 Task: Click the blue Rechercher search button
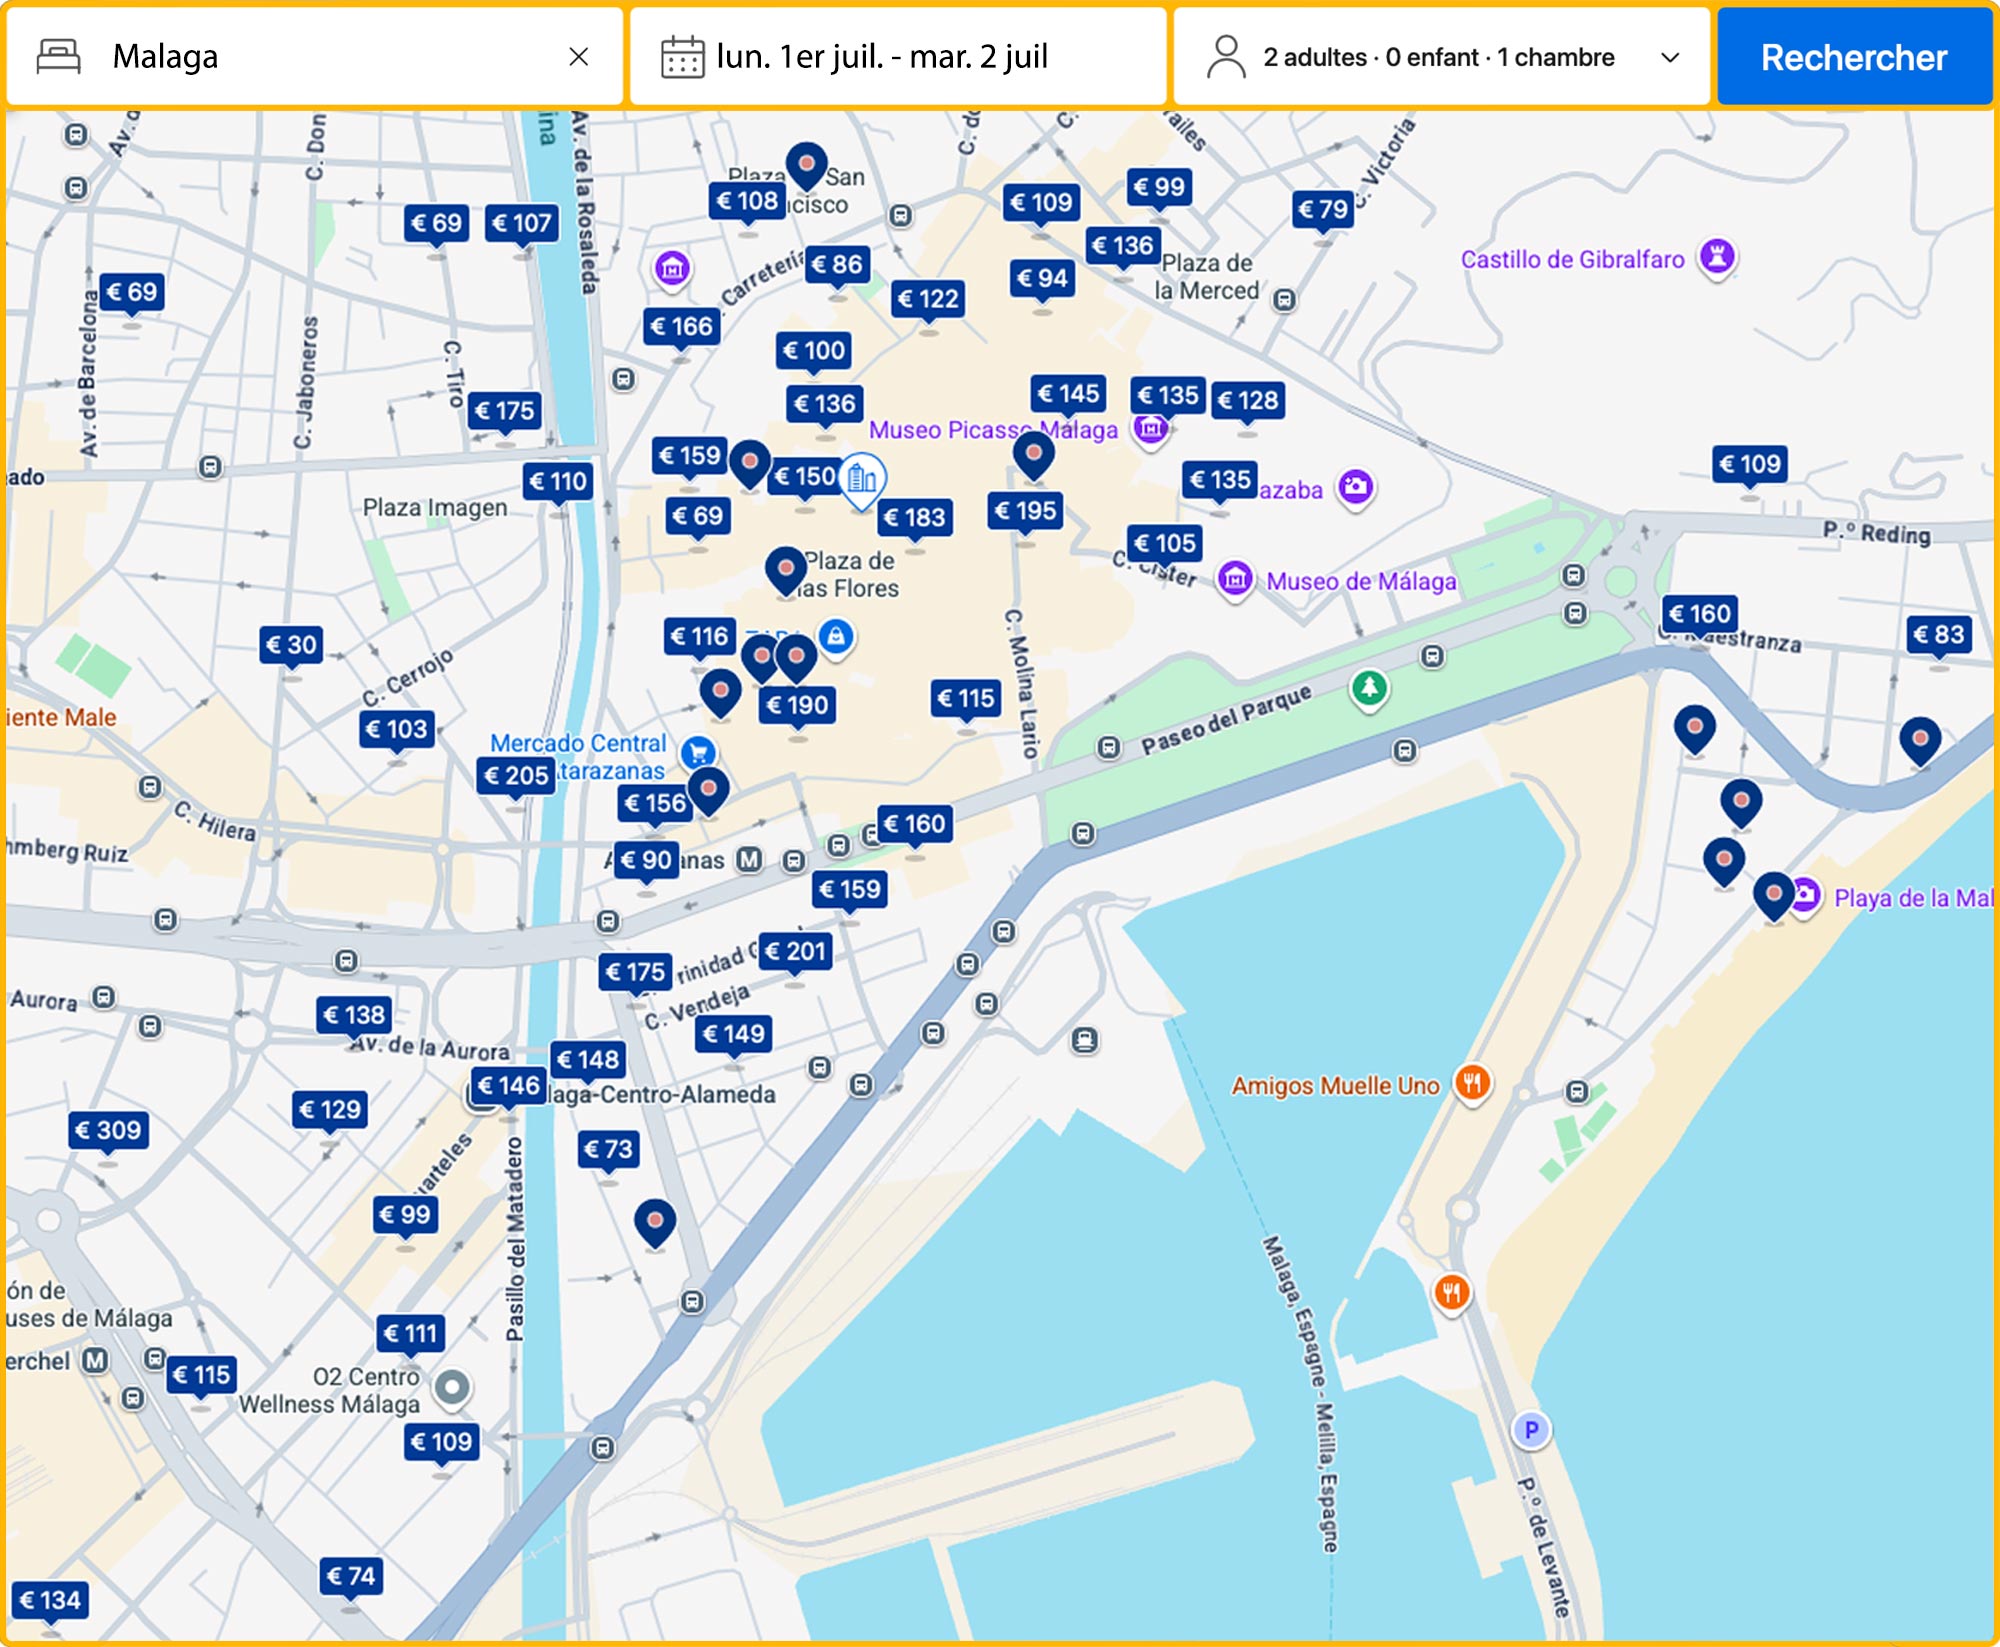click(1855, 57)
